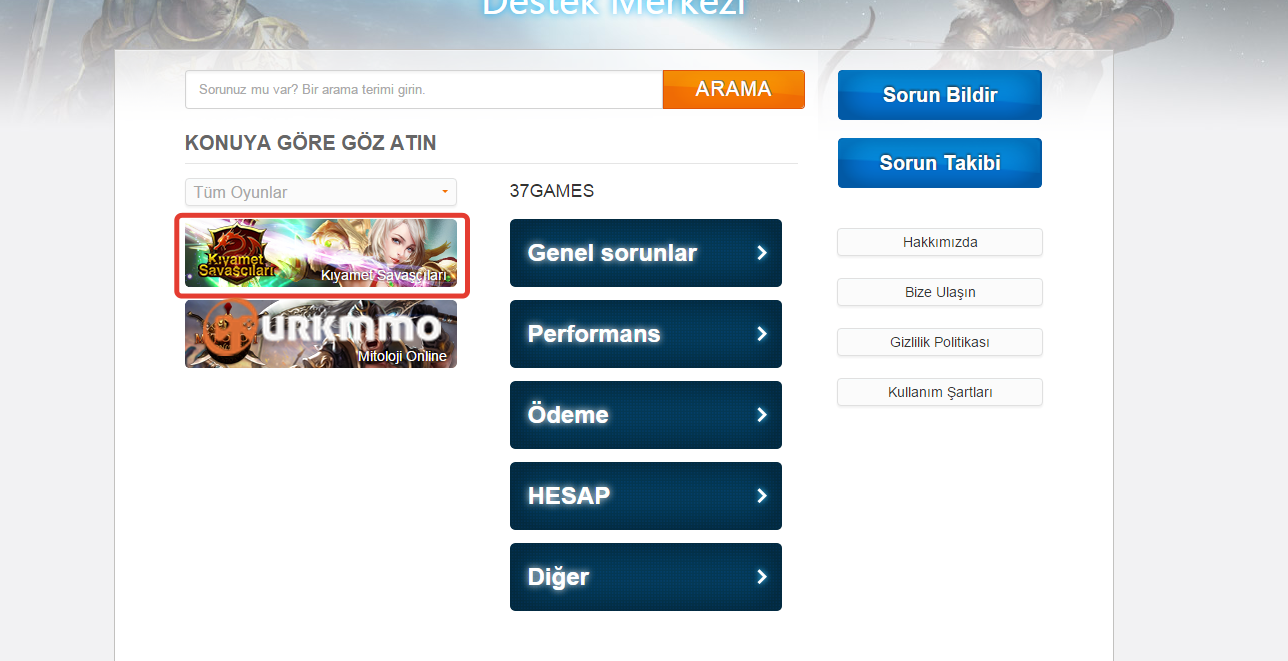Open the Kullanım Şartları link

pyautogui.click(x=940, y=392)
